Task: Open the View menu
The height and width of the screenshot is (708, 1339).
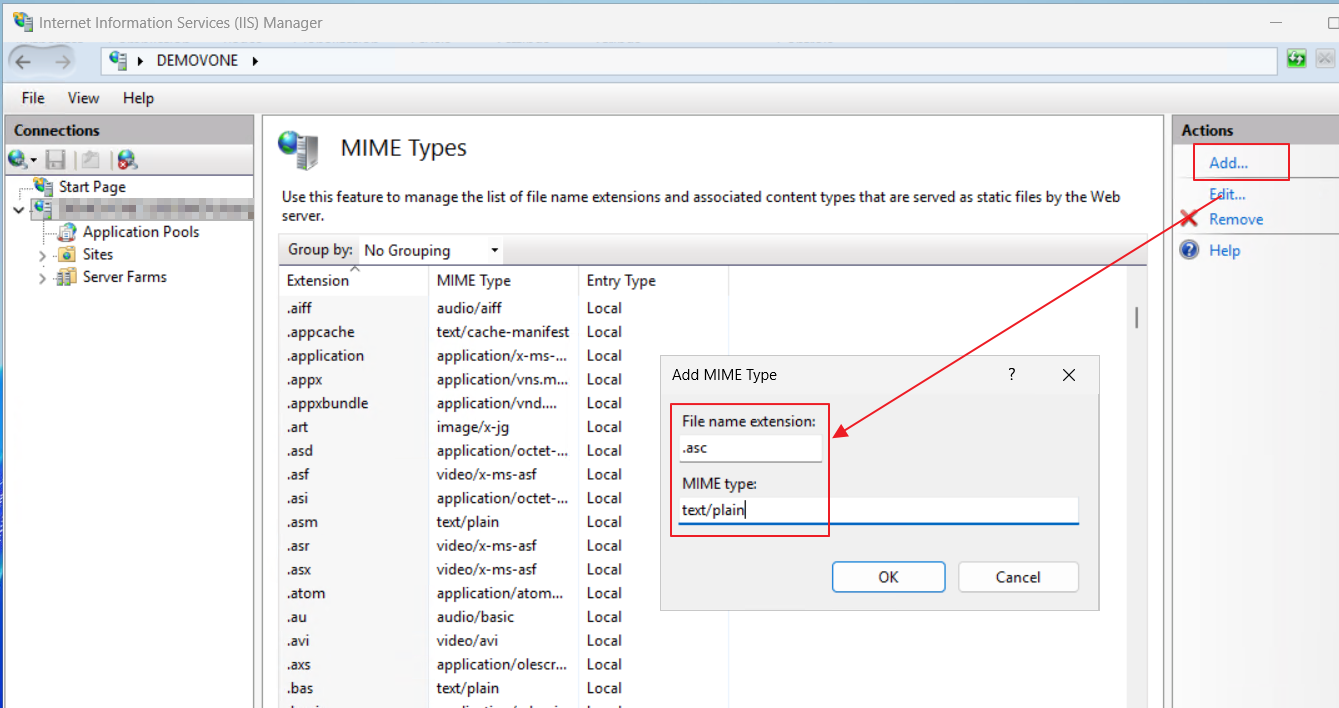Action: coord(84,98)
